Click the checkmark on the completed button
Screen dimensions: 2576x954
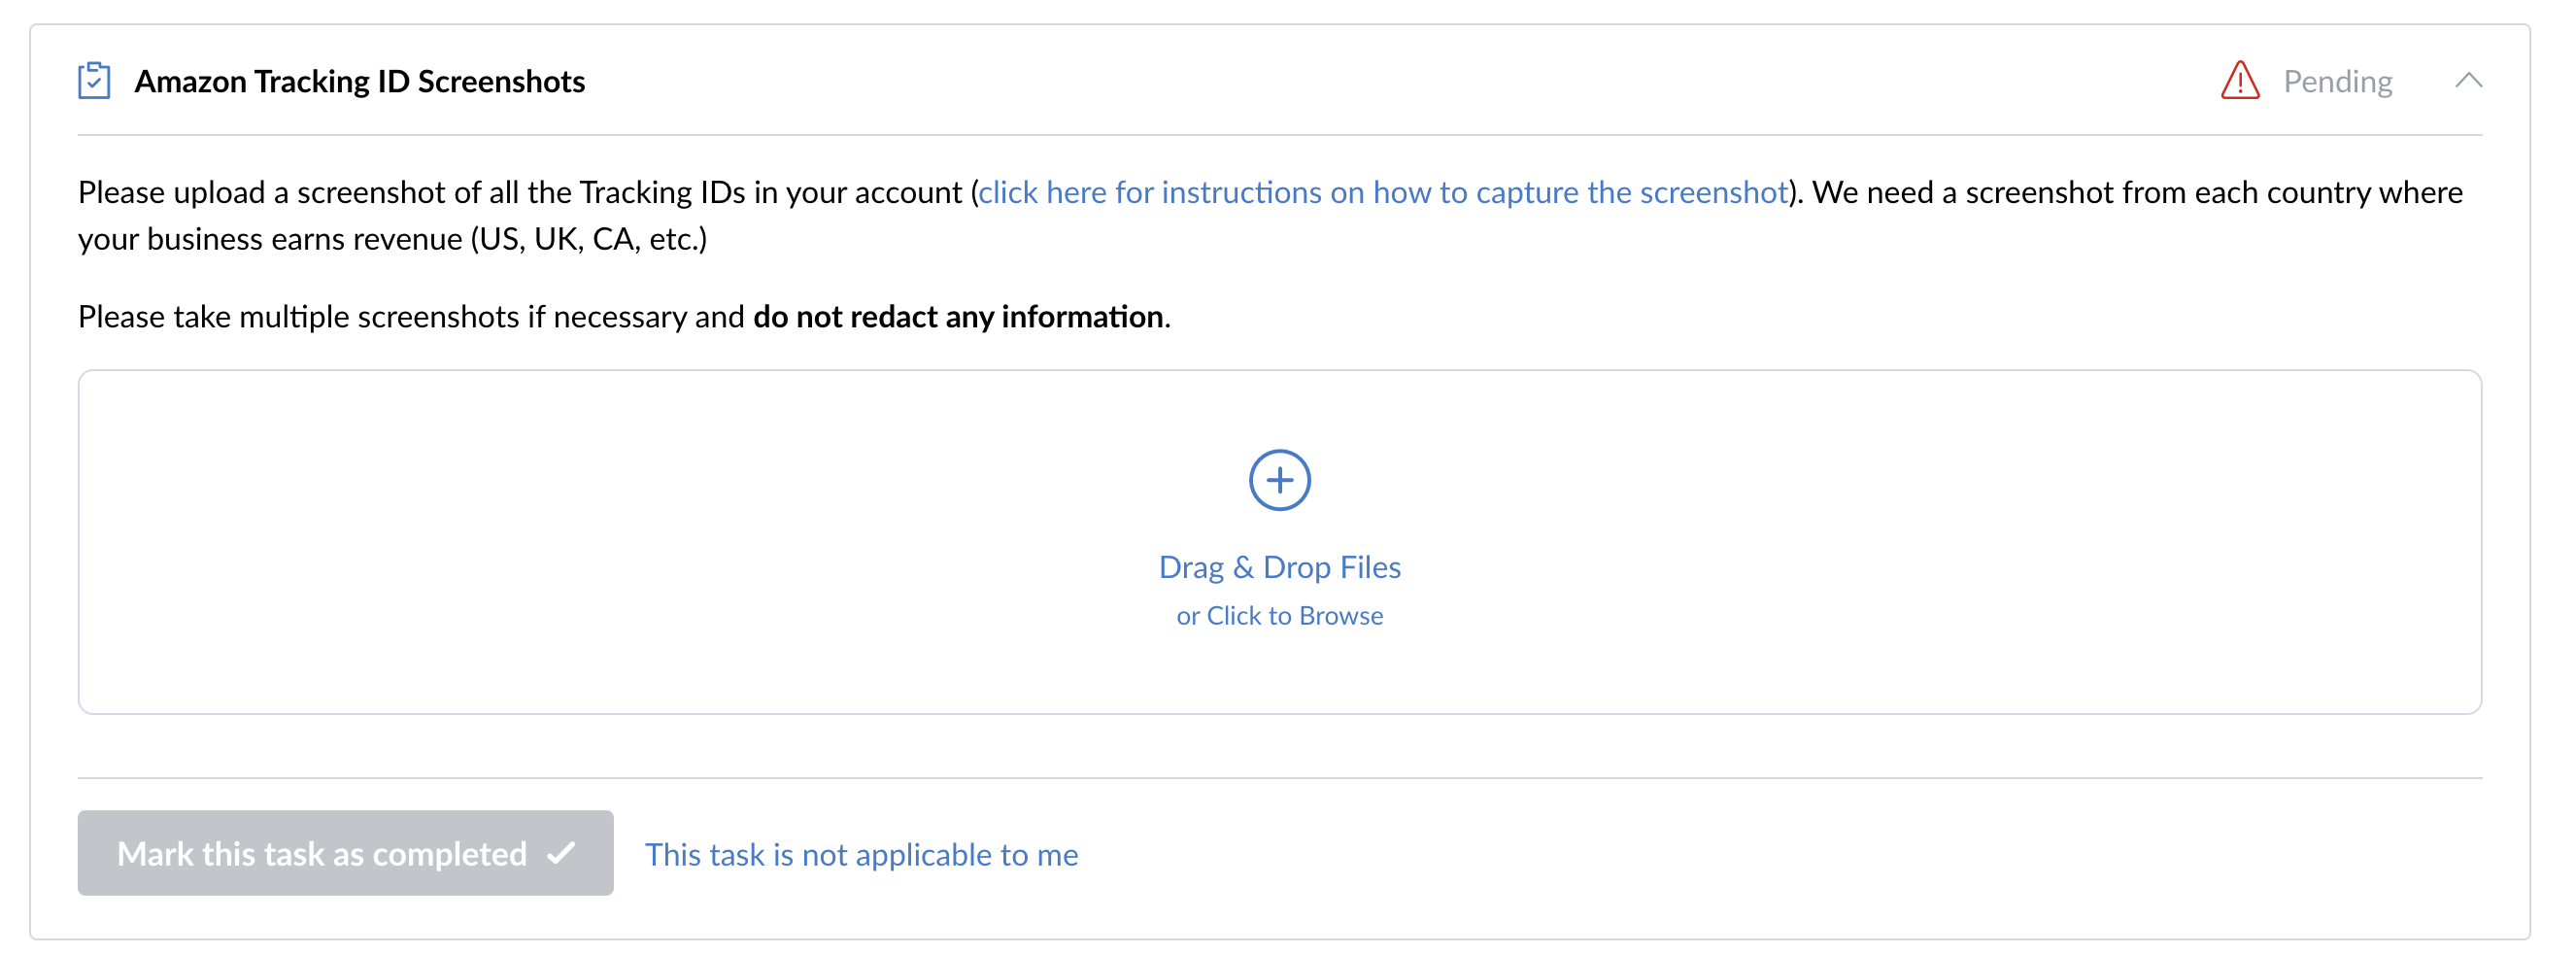click(562, 854)
